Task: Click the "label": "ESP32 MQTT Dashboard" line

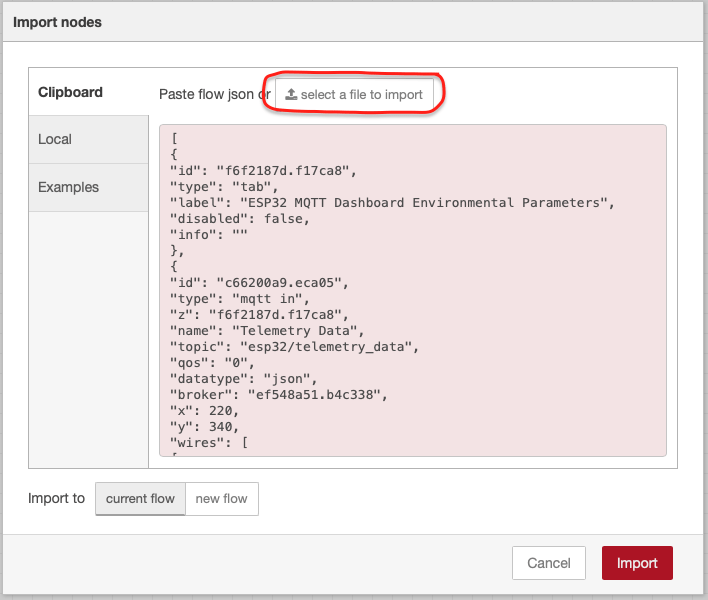Action: click(x=392, y=203)
